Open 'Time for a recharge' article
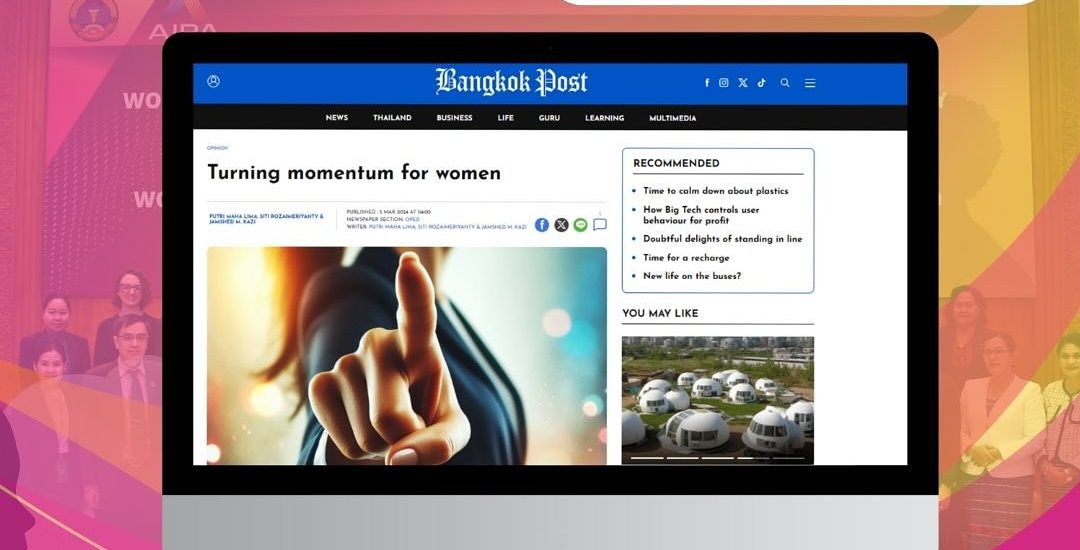Image resolution: width=1080 pixels, height=550 pixels. pyautogui.click(x=686, y=257)
